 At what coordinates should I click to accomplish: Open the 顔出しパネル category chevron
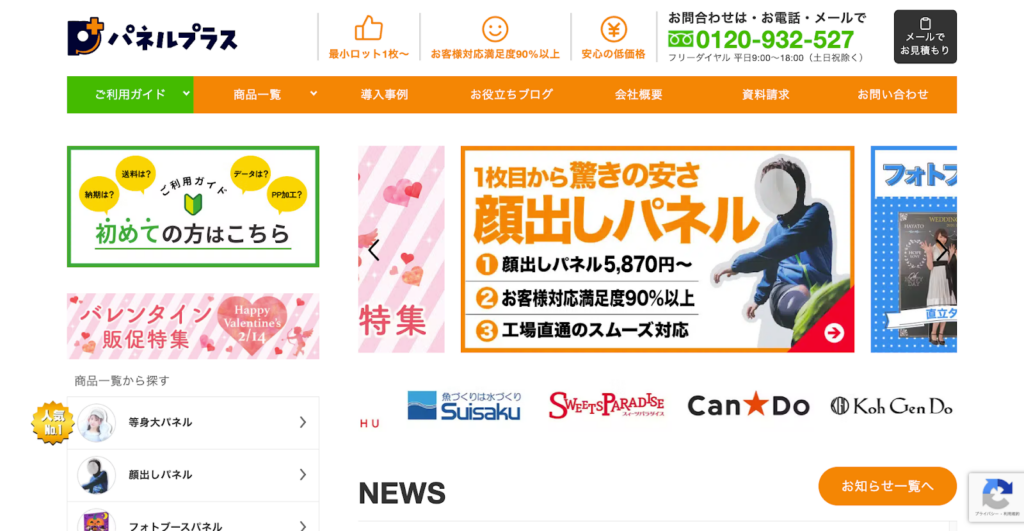302,475
